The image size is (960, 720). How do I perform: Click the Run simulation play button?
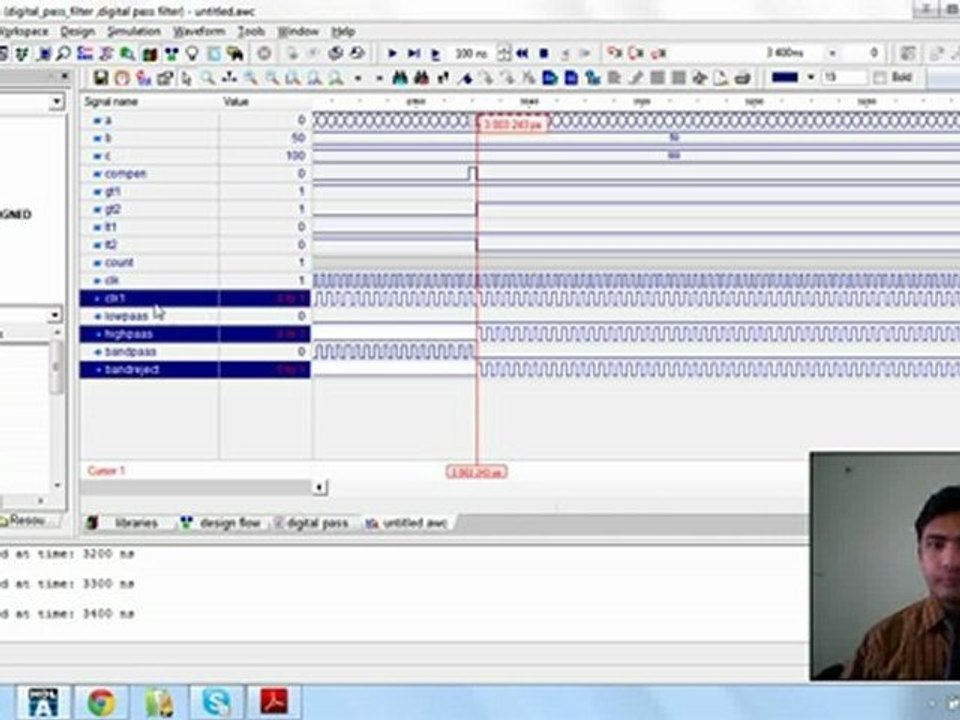[392, 54]
